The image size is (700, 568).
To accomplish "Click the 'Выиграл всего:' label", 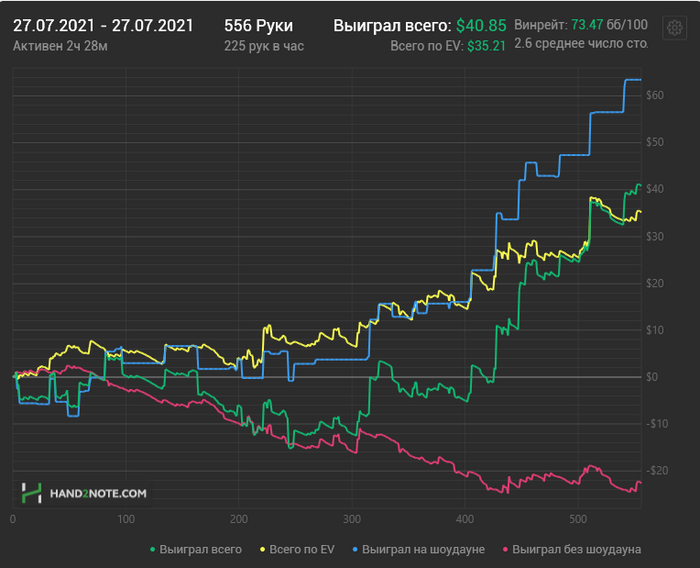I will coord(392,25).
